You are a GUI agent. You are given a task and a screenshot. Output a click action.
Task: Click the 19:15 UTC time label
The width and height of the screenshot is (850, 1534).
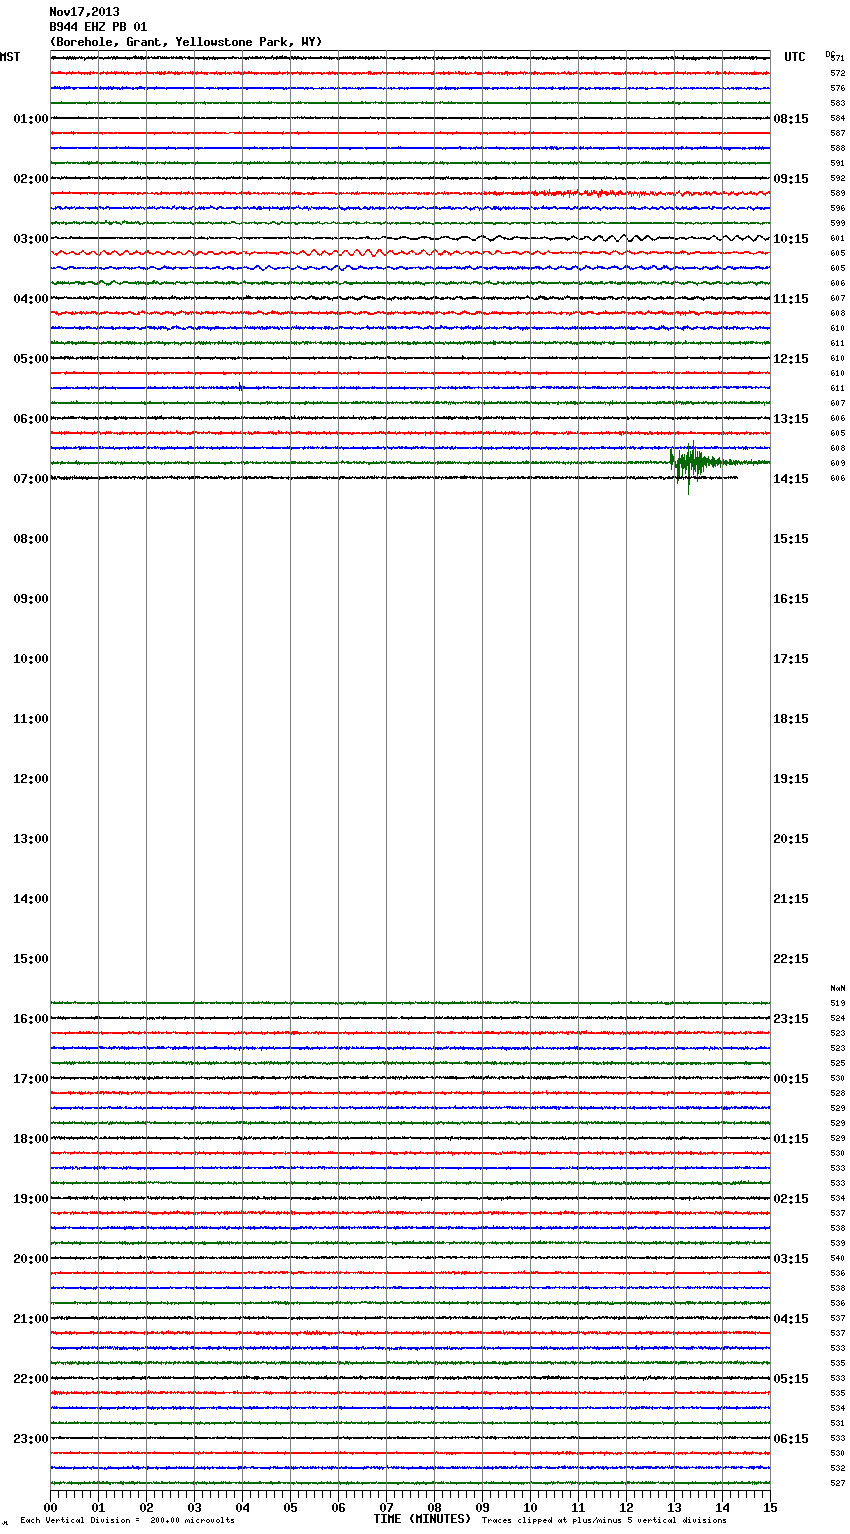click(791, 779)
